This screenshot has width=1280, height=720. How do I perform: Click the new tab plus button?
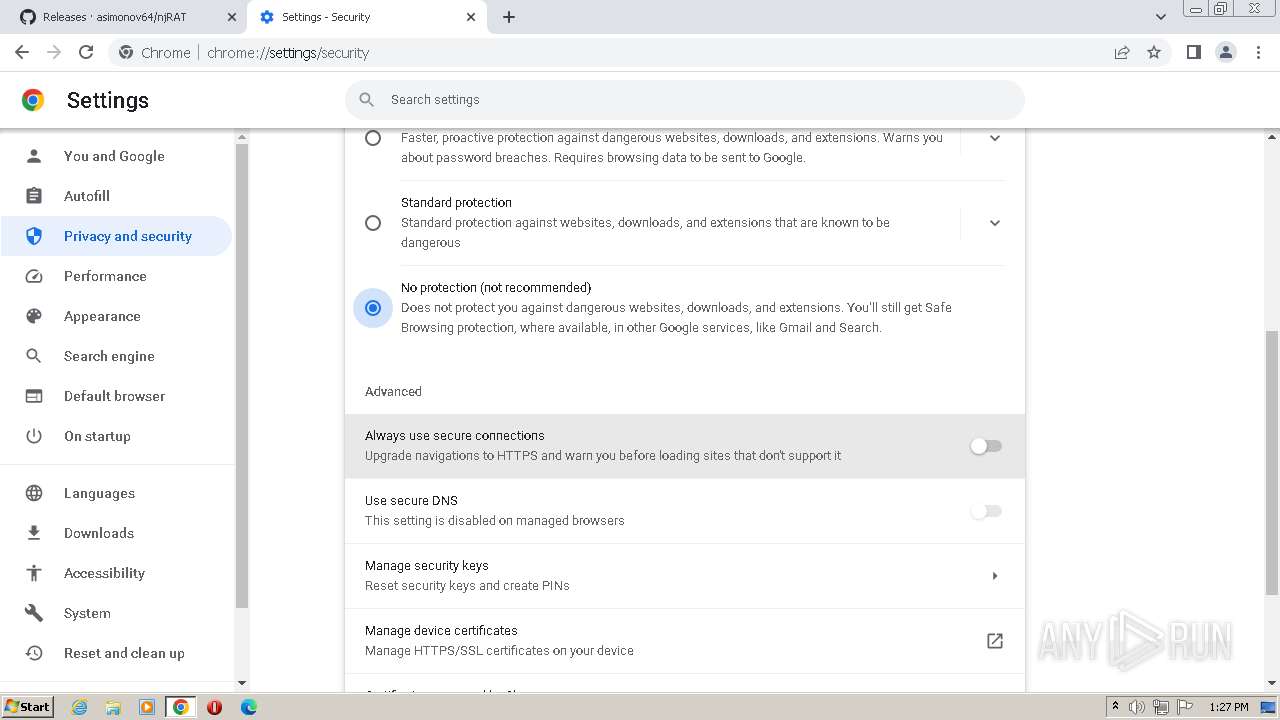(x=508, y=17)
